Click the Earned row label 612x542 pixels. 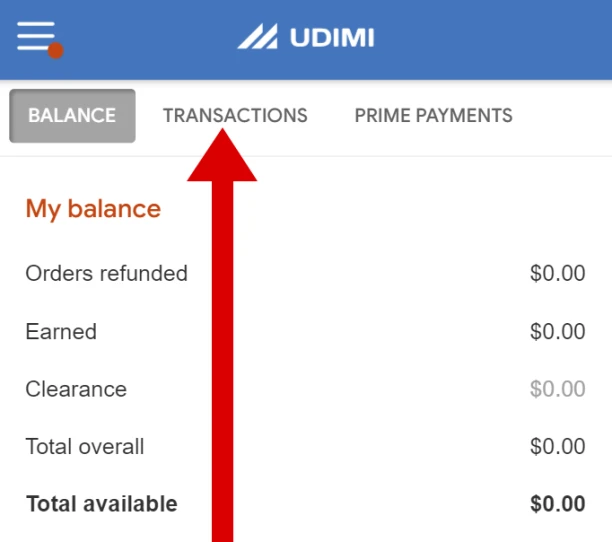click(x=61, y=331)
